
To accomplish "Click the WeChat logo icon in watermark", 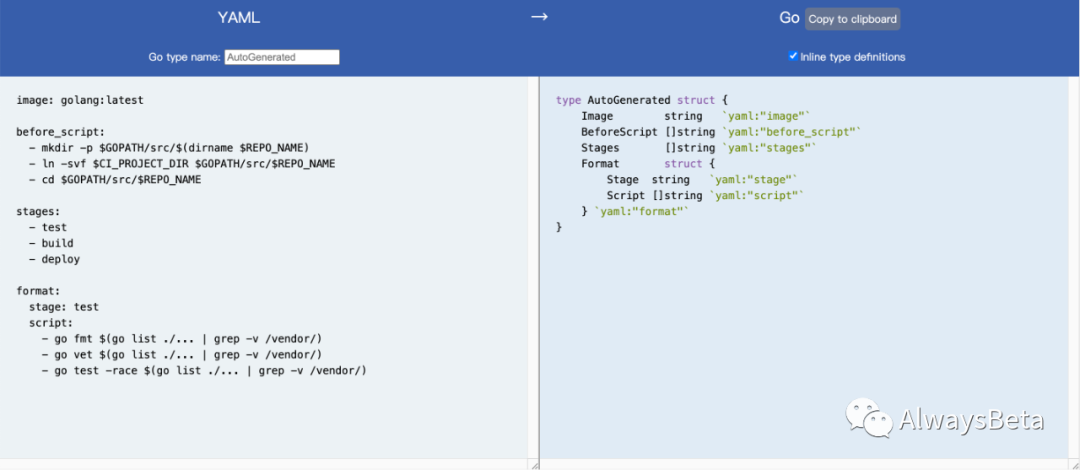I will [868, 418].
